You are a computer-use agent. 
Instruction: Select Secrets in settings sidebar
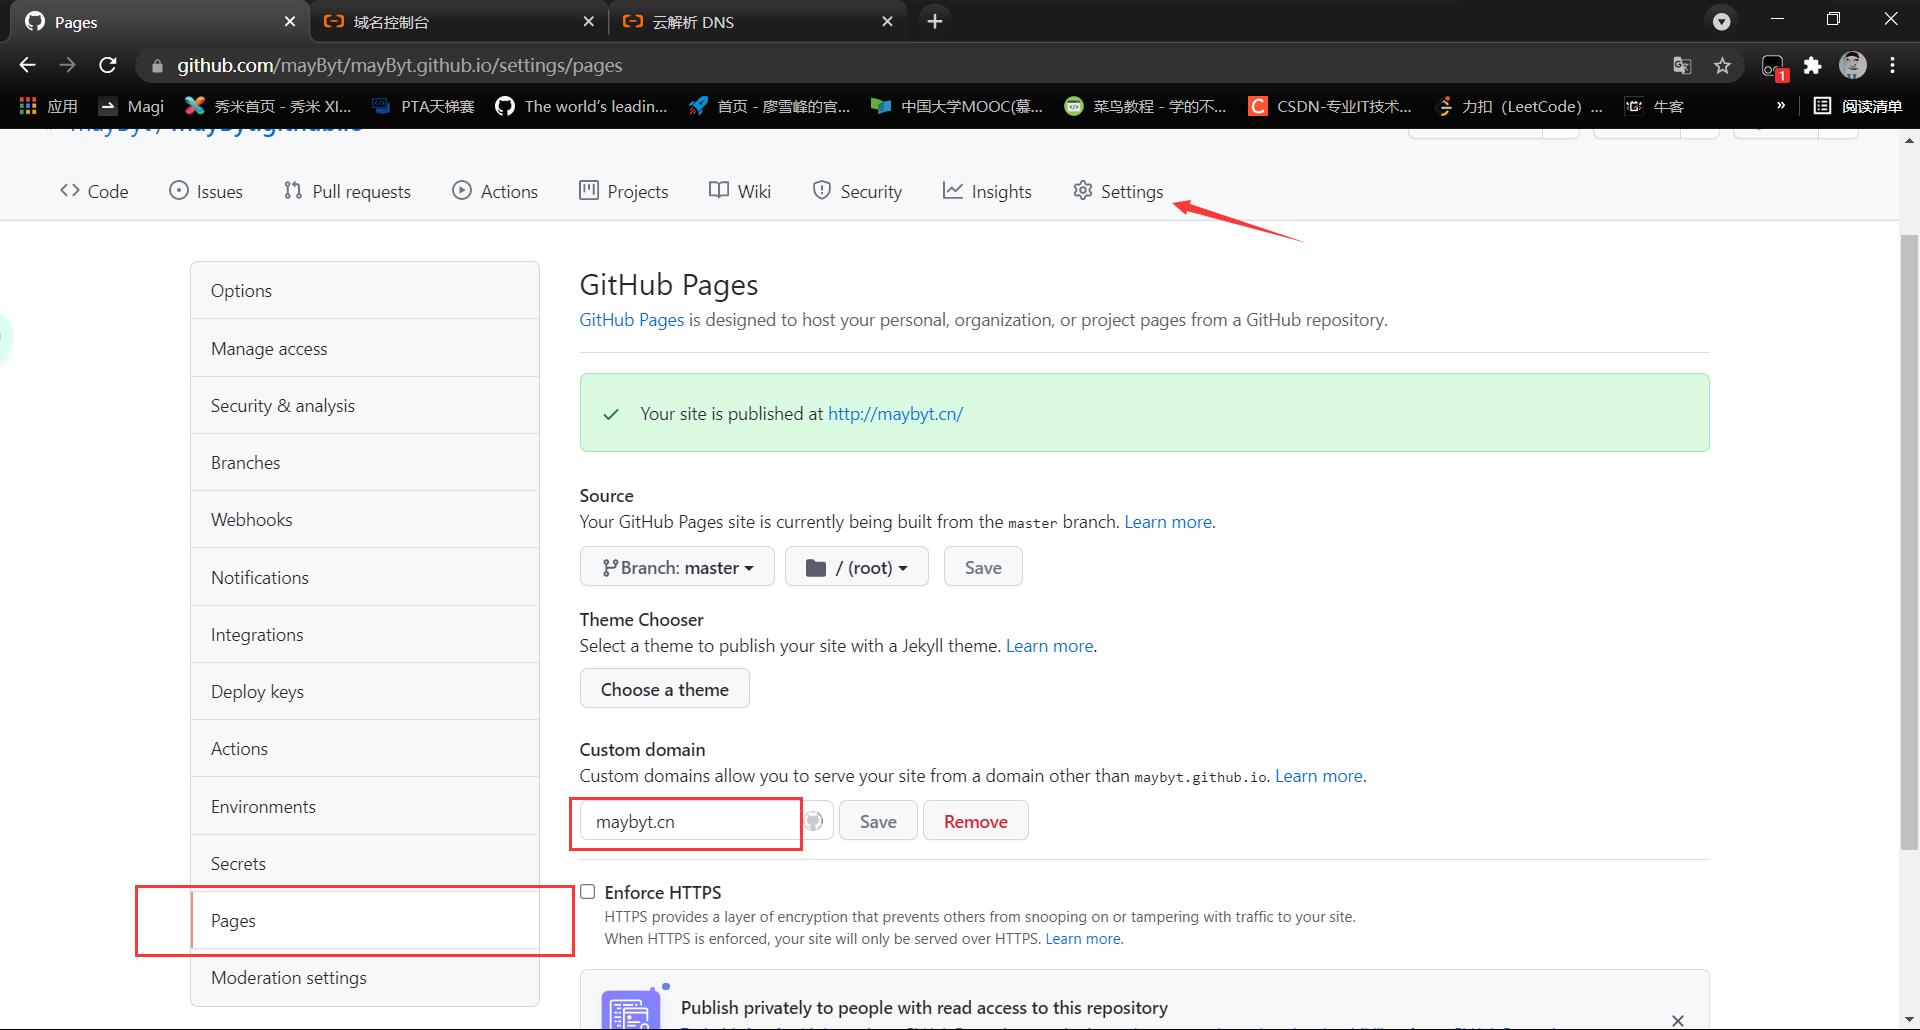(365, 863)
